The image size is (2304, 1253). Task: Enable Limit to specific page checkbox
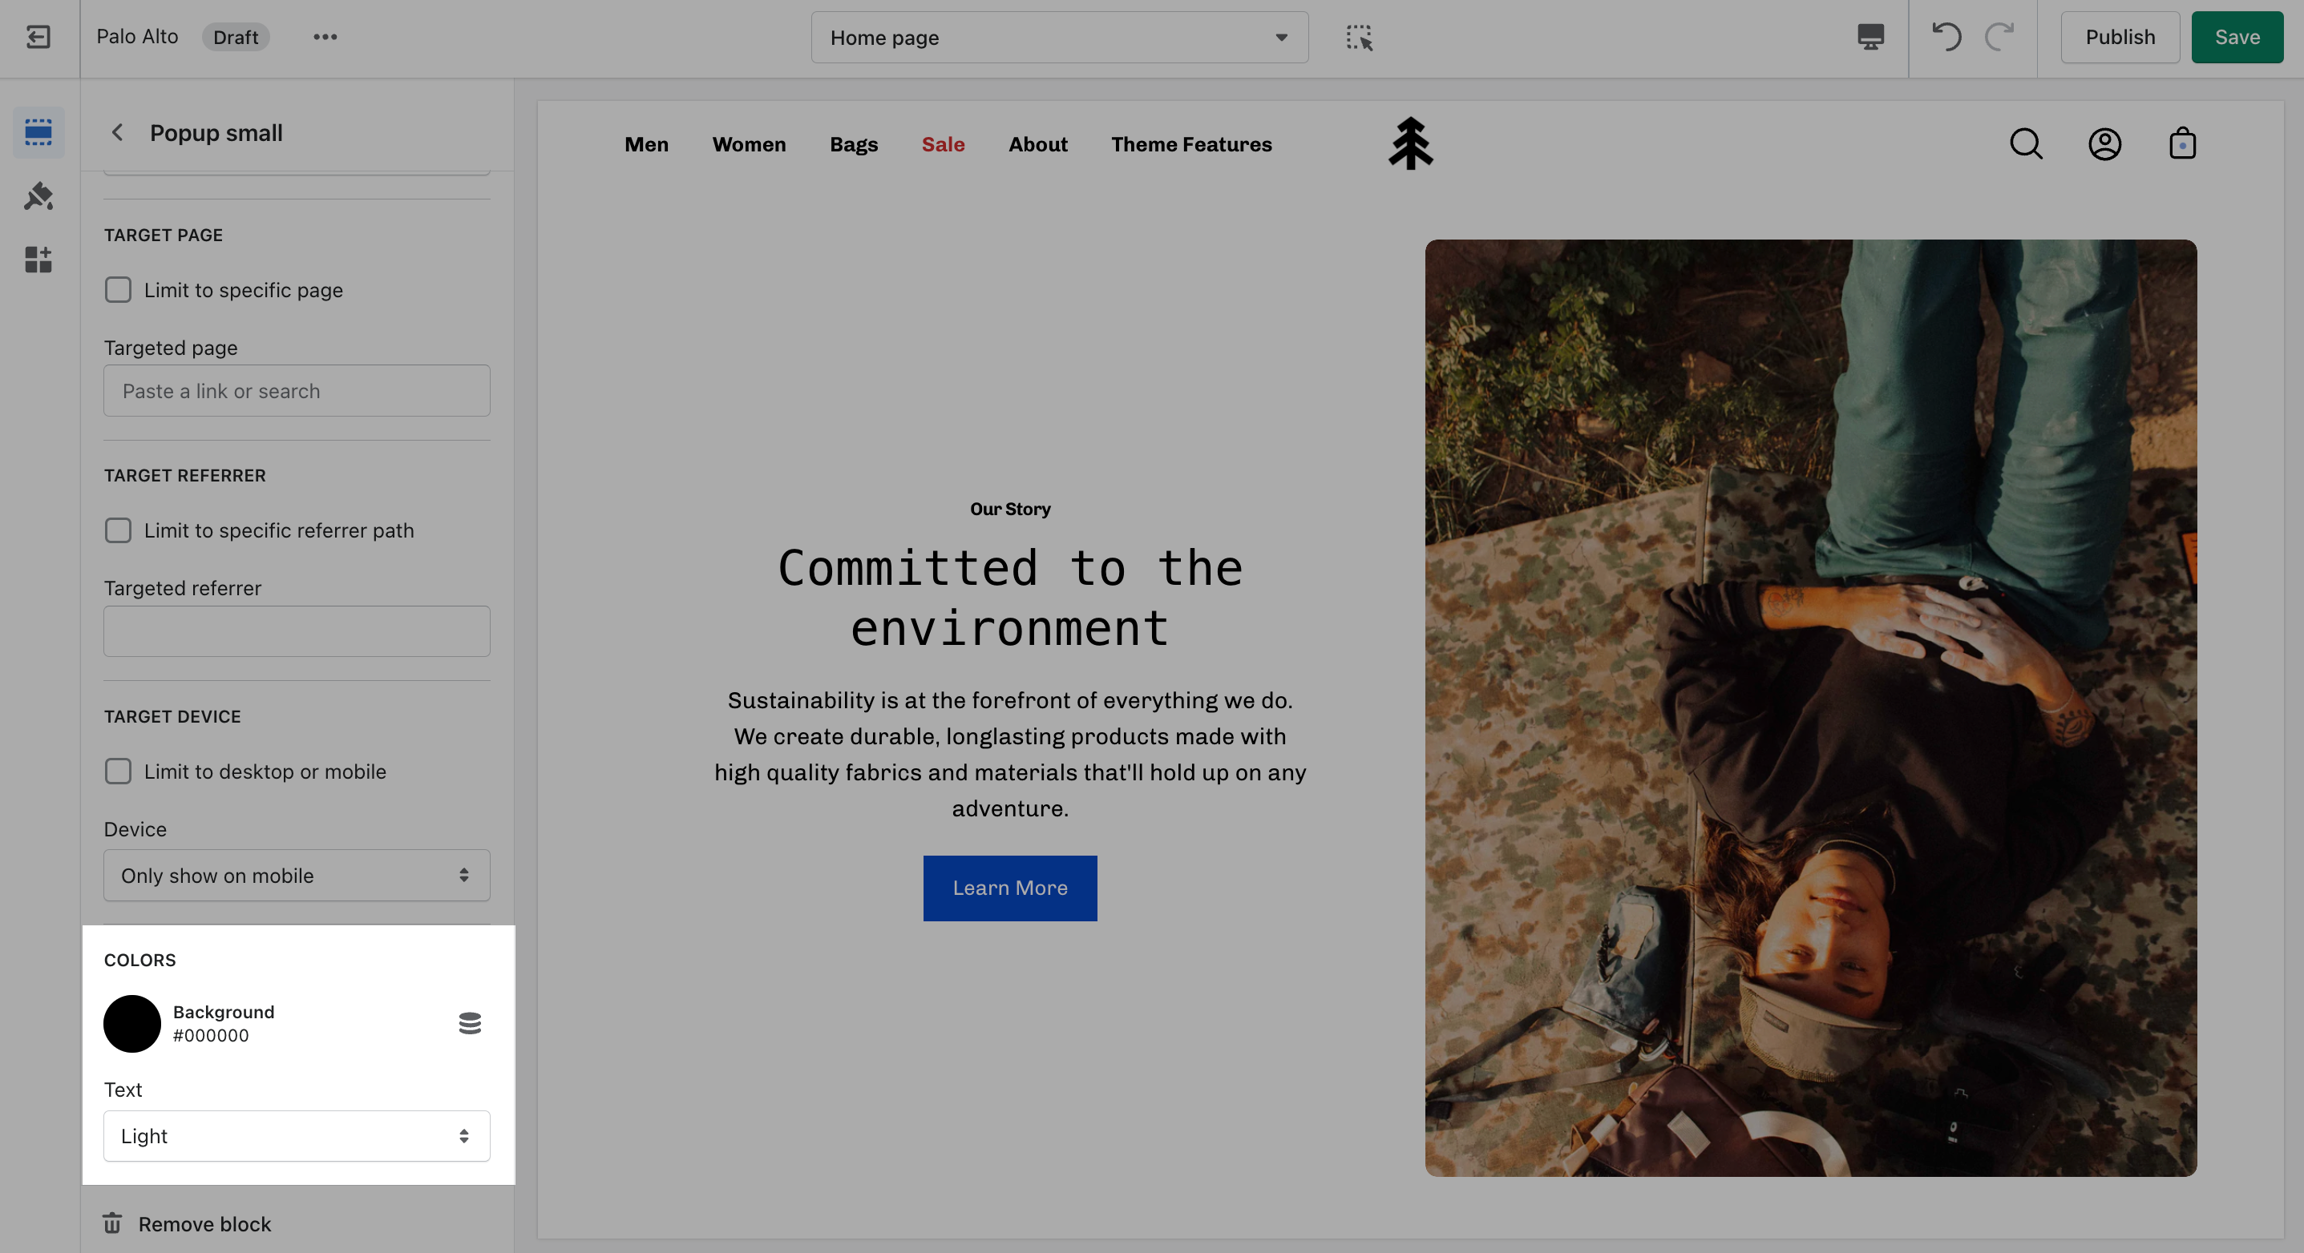click(118, 290)
